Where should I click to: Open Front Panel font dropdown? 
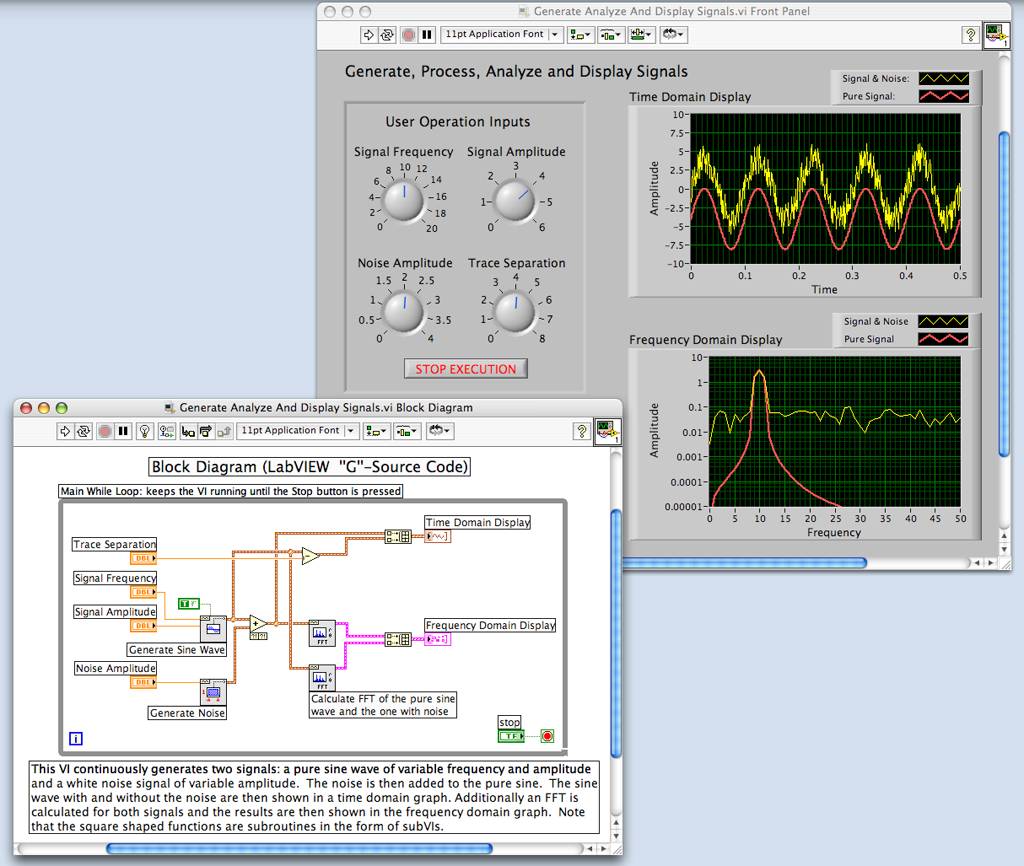point(501,34)
